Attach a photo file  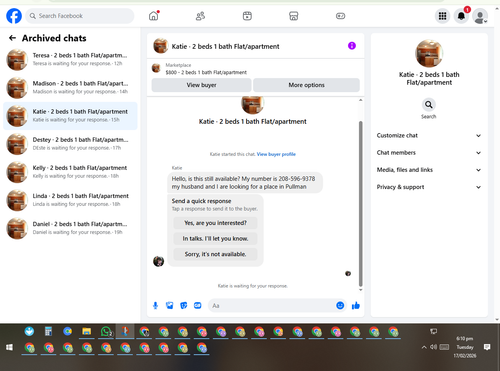[170, 305]
